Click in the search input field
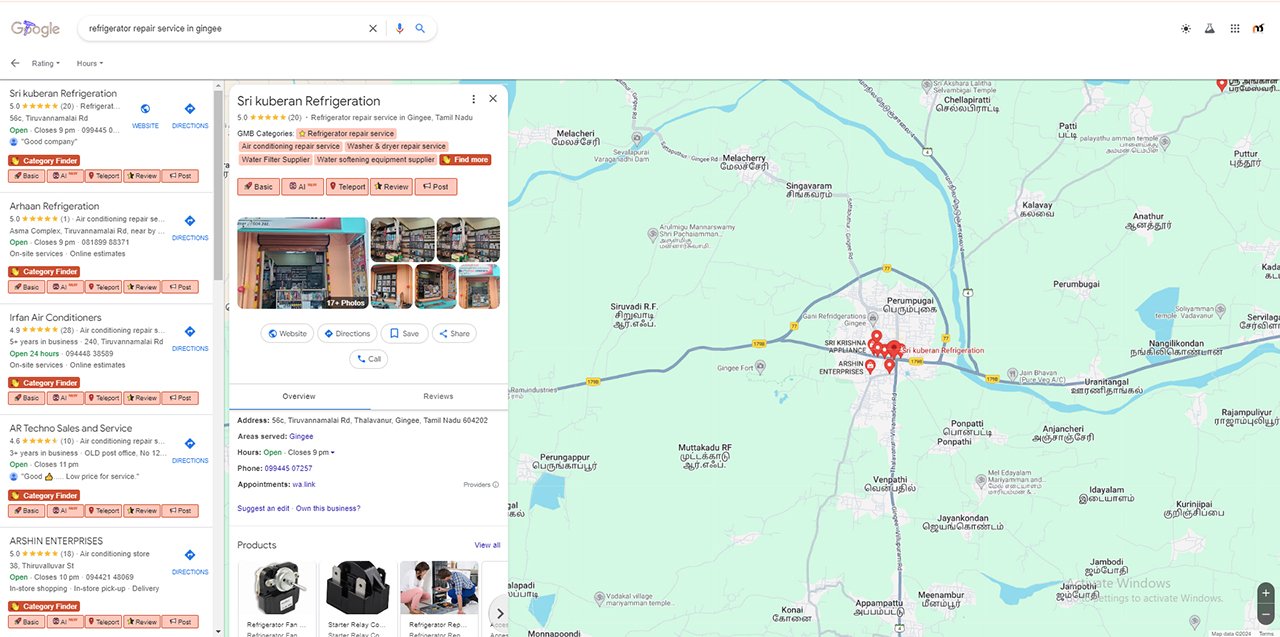 [x=225, y=29]
